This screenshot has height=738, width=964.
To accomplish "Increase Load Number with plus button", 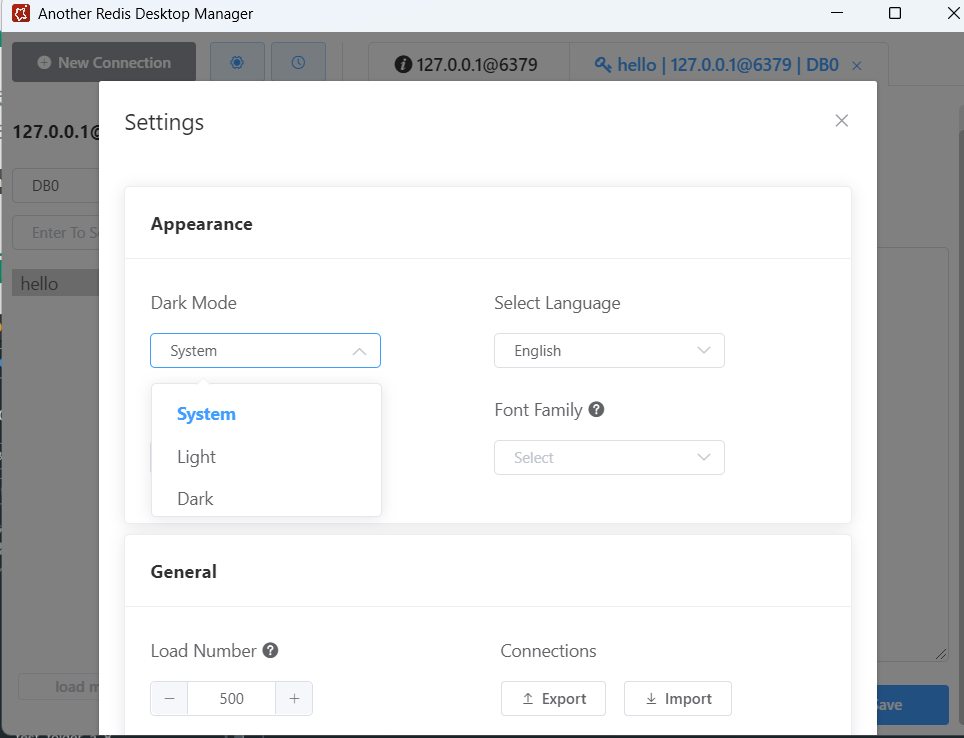I will point(294,699).
